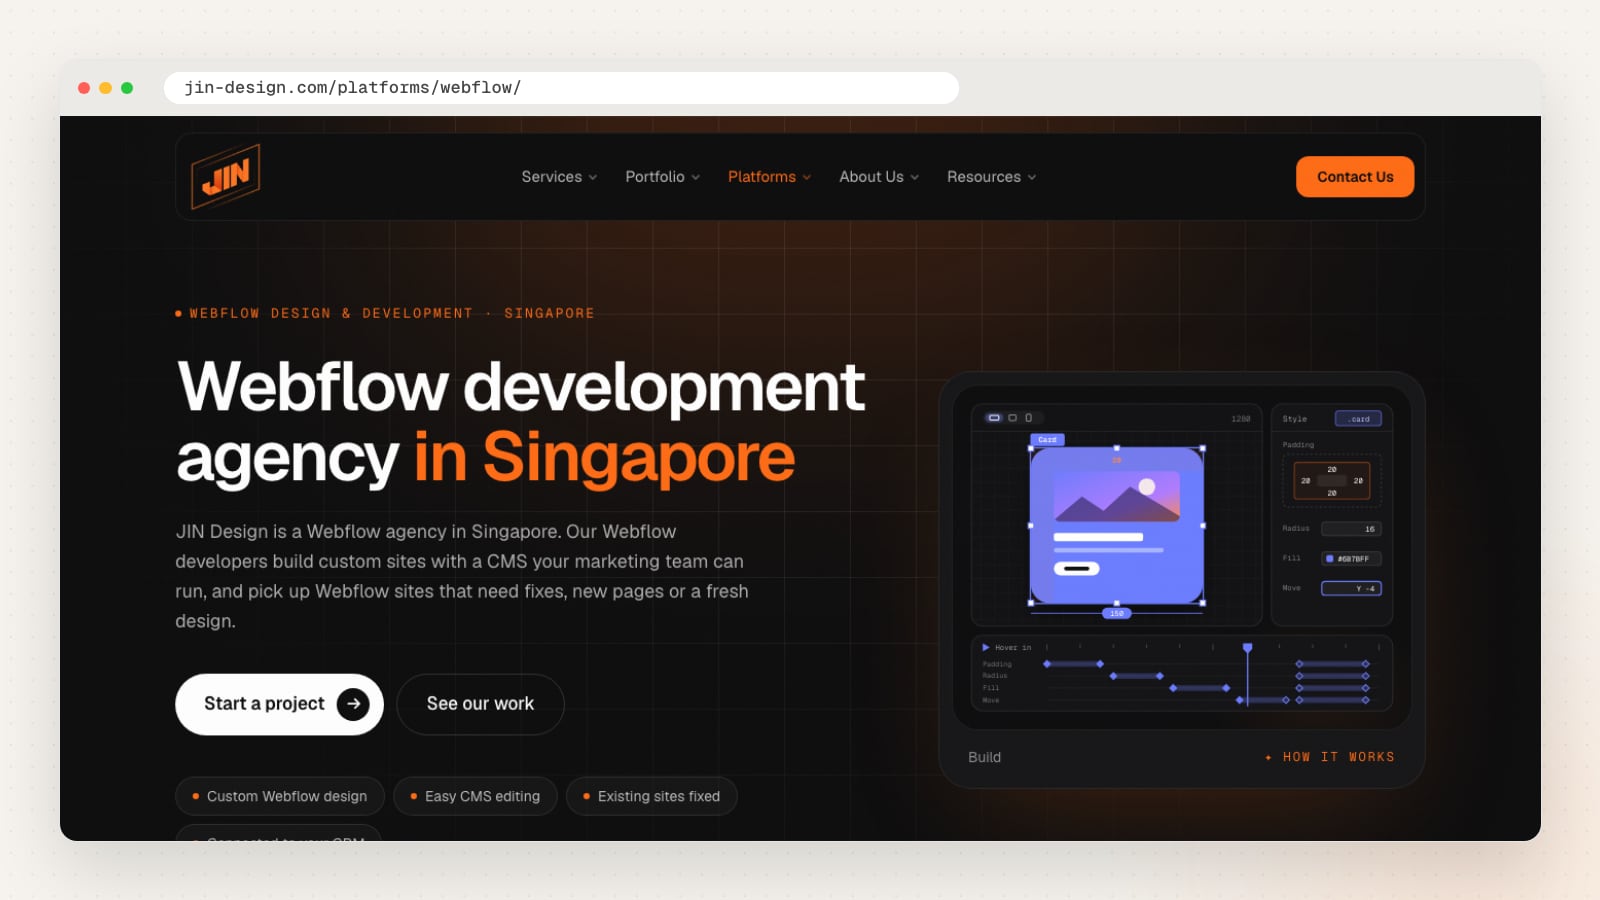Click the Fill row keyframe bar in the timeline
This screenshot has height=900, width=1600.
click(x=1200, y=688)
